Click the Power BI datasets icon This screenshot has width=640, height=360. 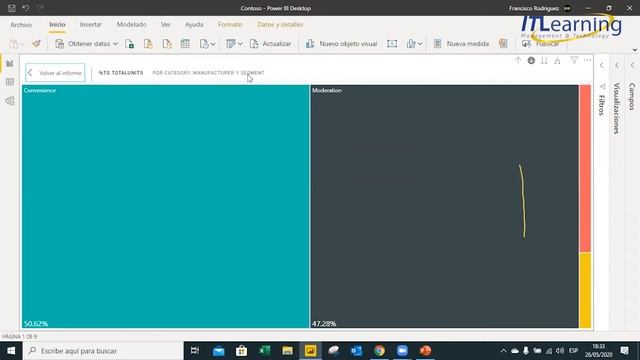(x=148, y=44)
